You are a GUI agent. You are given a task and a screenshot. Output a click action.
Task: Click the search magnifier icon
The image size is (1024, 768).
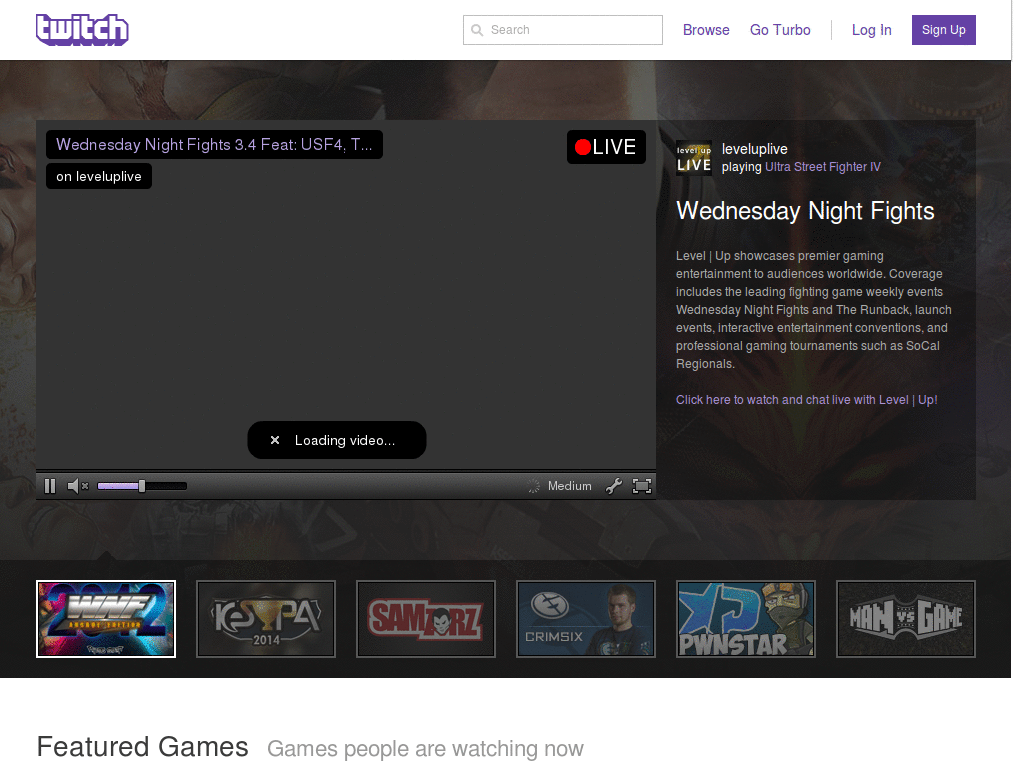477,30
